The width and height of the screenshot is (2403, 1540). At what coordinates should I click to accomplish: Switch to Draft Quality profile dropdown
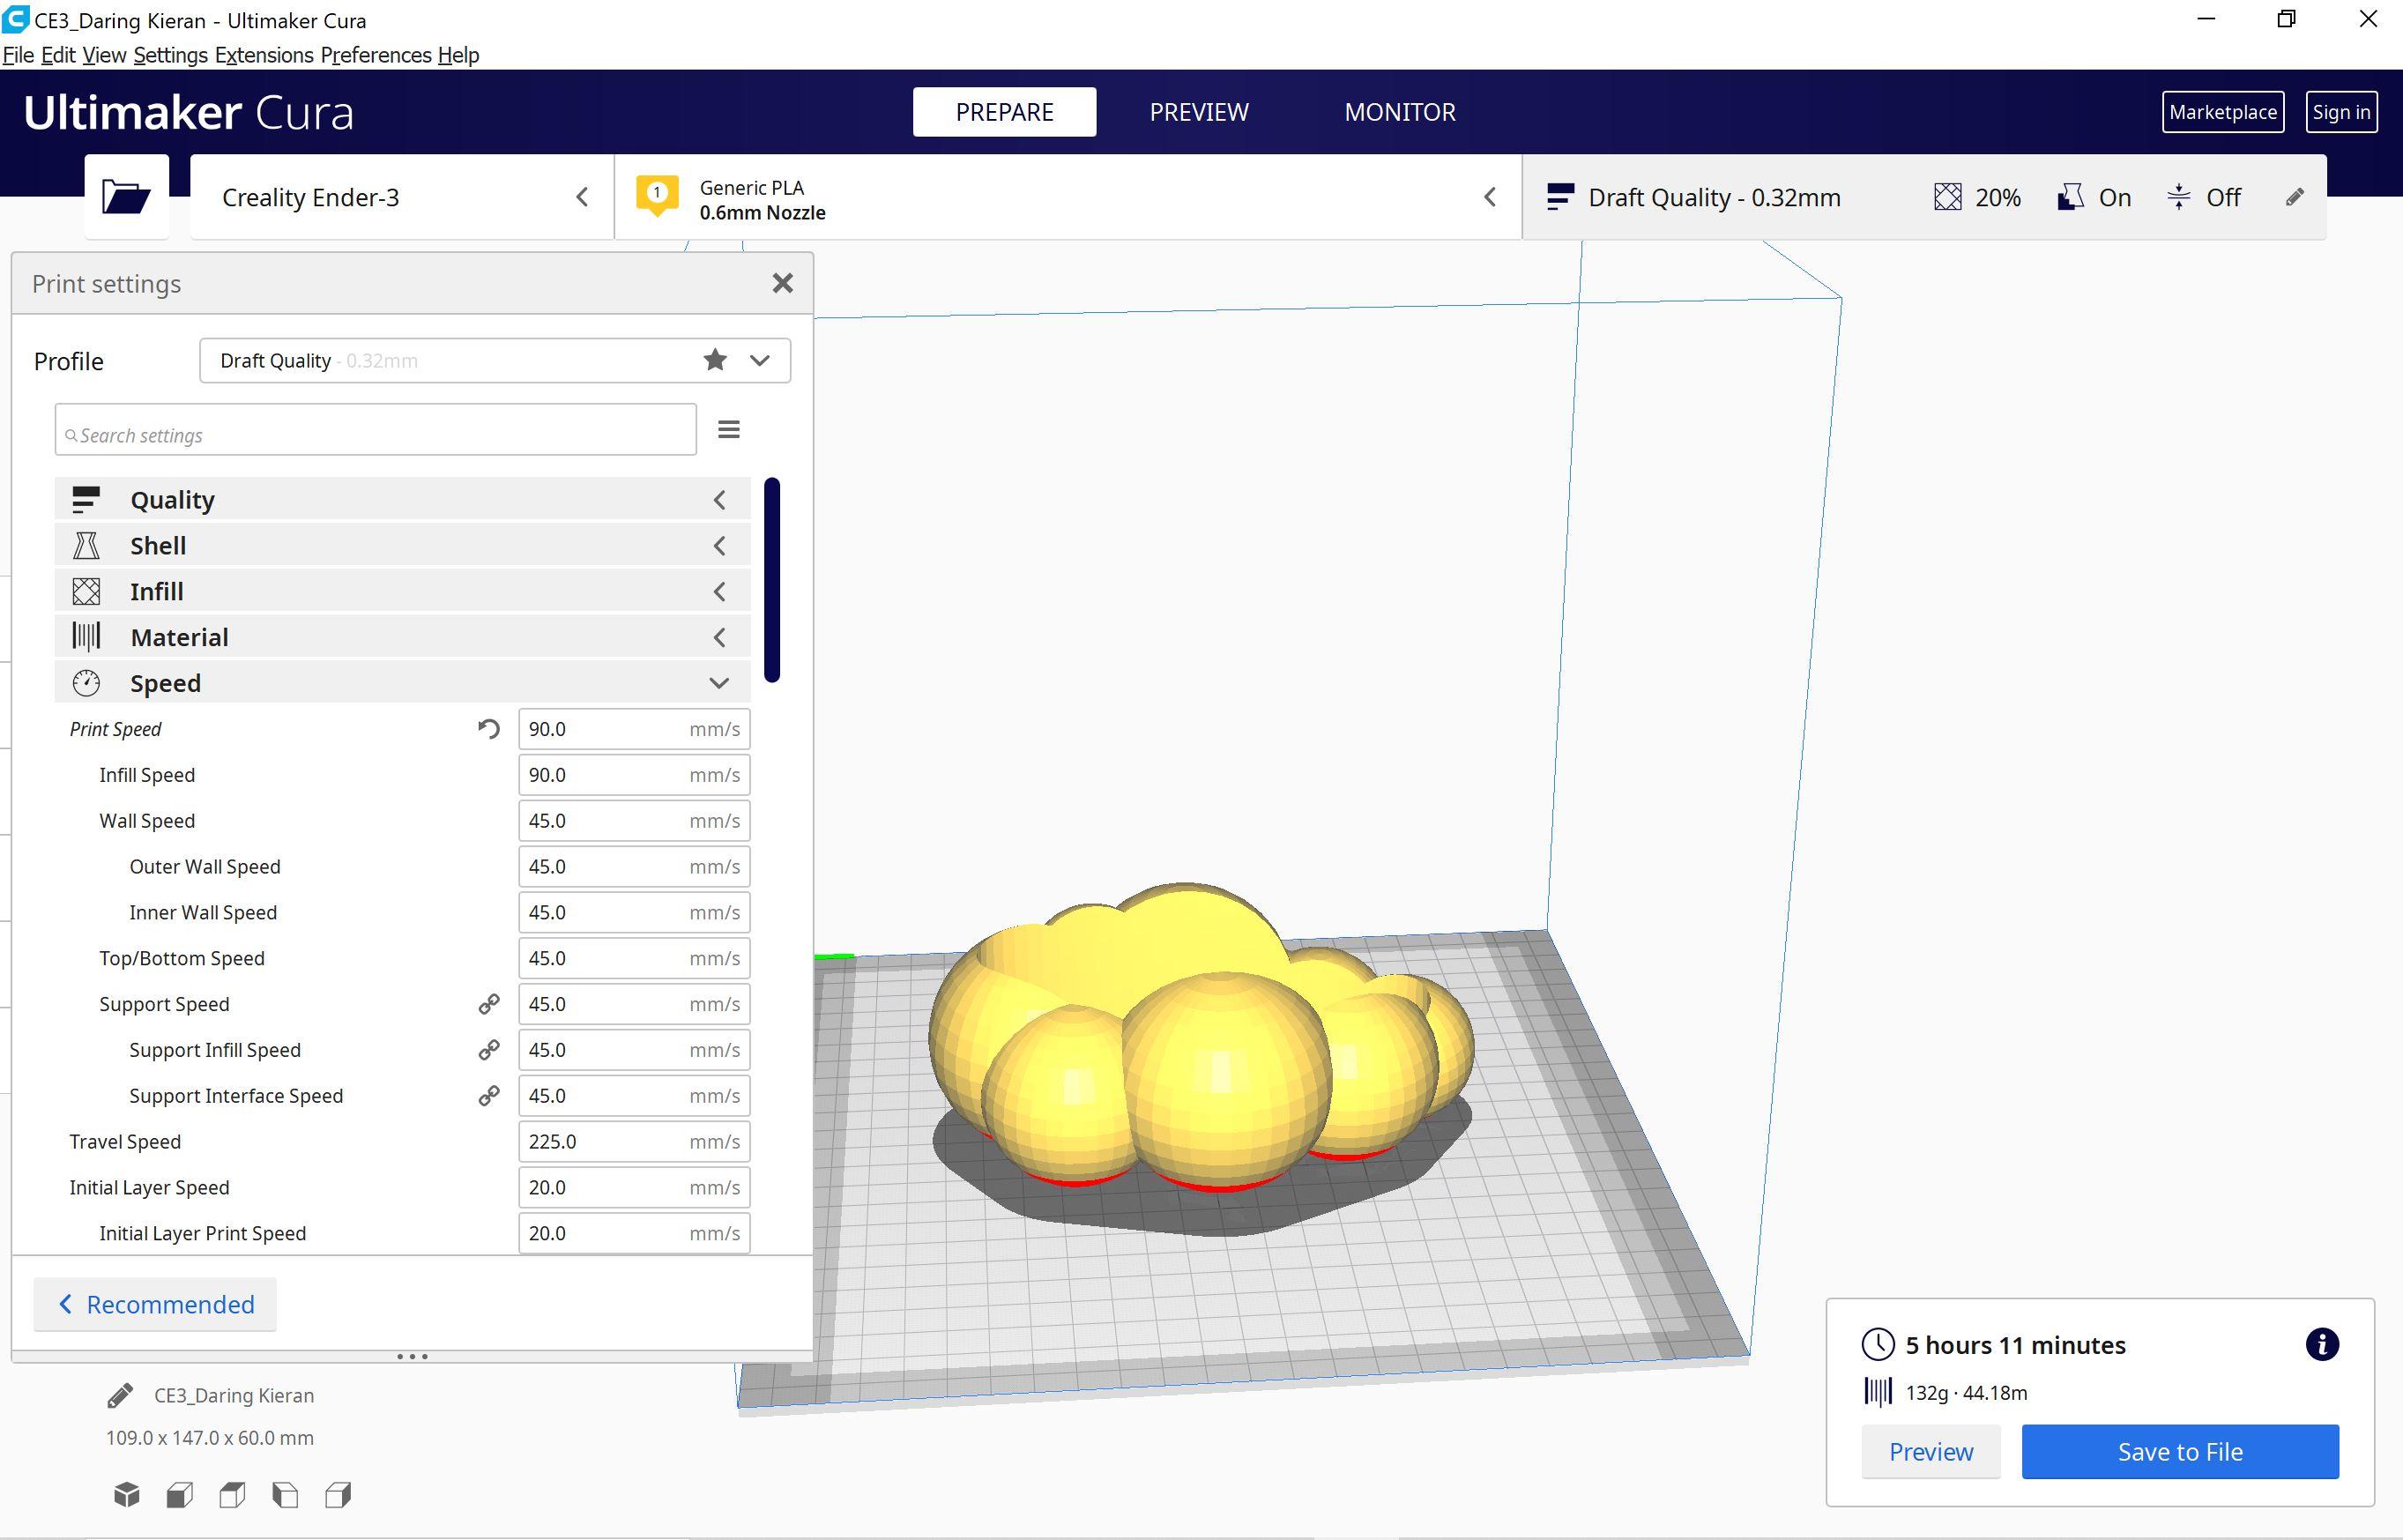click(760, 361)
